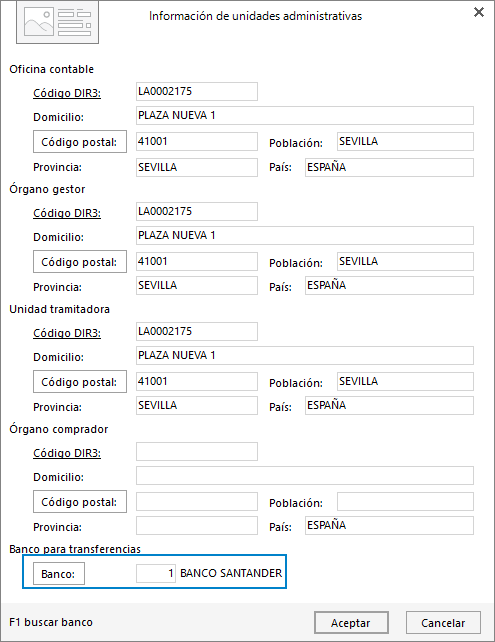Click Código postal button under Órgano comprador
This screenshot has height=642, width=495.
pos(80,502)
